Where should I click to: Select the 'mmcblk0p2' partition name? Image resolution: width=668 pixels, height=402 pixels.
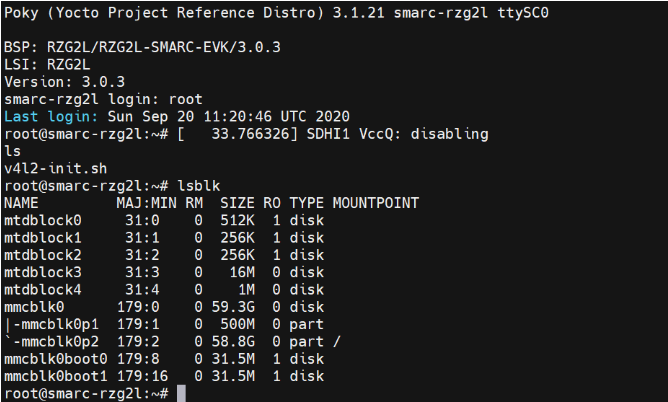[60, 342]
